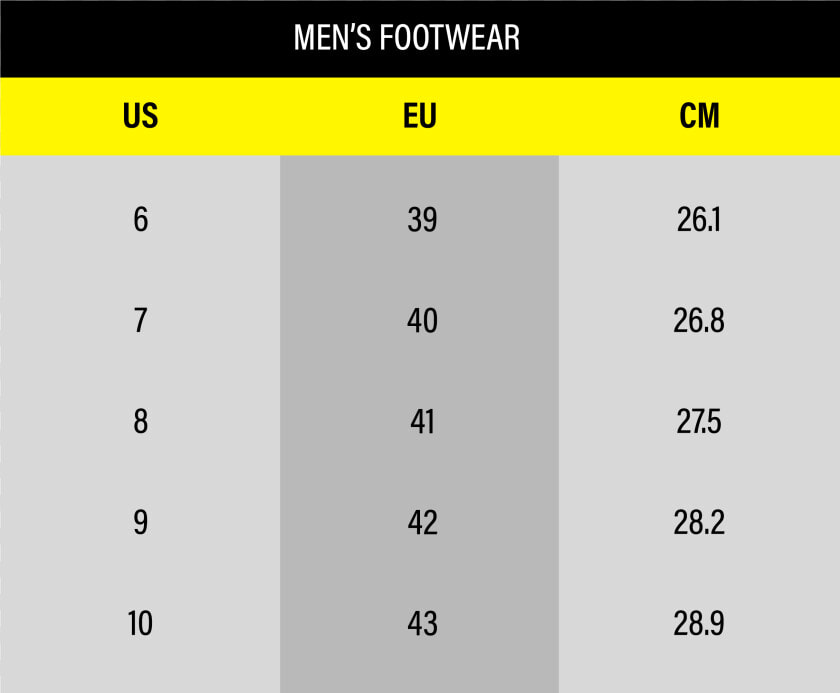
Task: Click the 26.8 centimeter value
Action: (699, 320)
